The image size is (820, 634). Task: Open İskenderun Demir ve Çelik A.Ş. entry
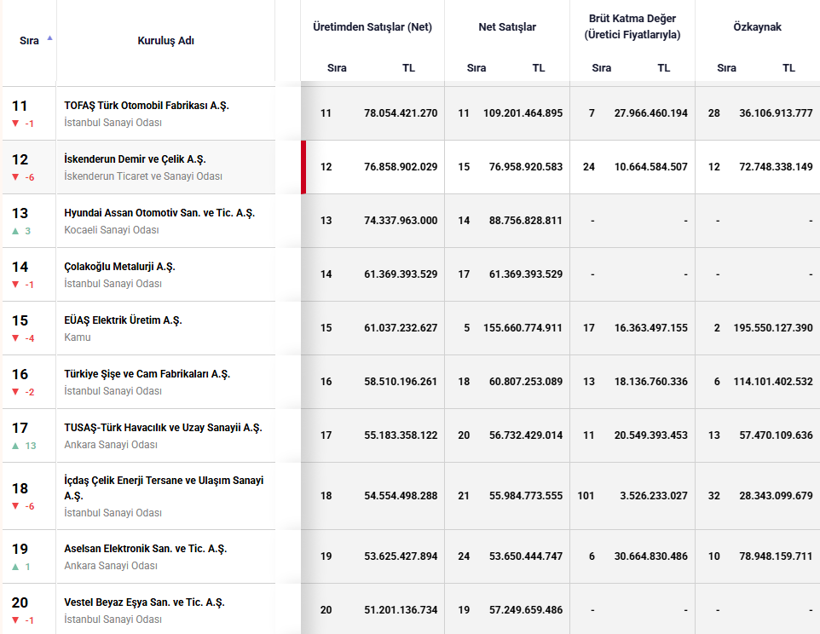point(135,159)
